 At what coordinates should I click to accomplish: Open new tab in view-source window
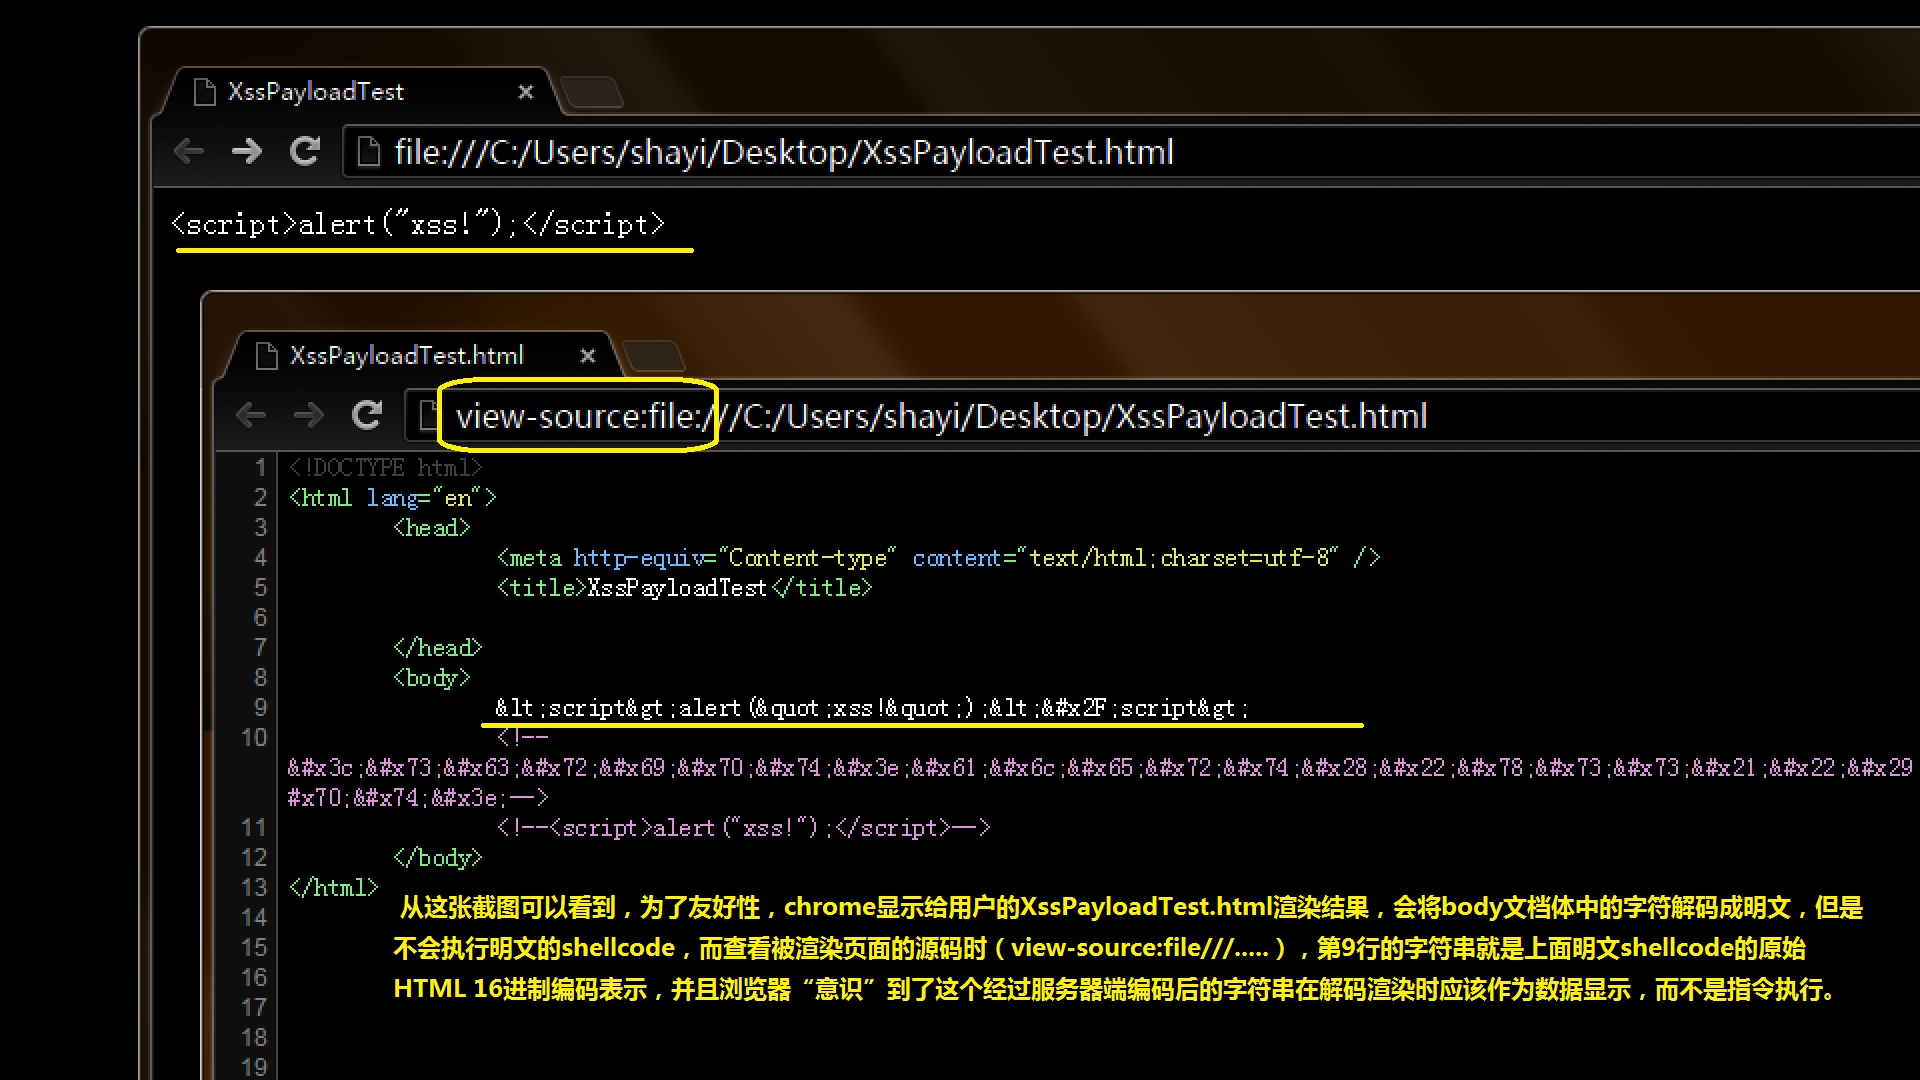(654, 357)
